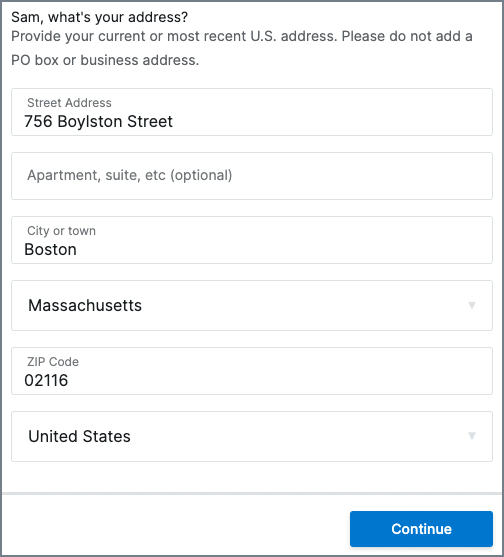Focus the City or town field

point(252,240)
